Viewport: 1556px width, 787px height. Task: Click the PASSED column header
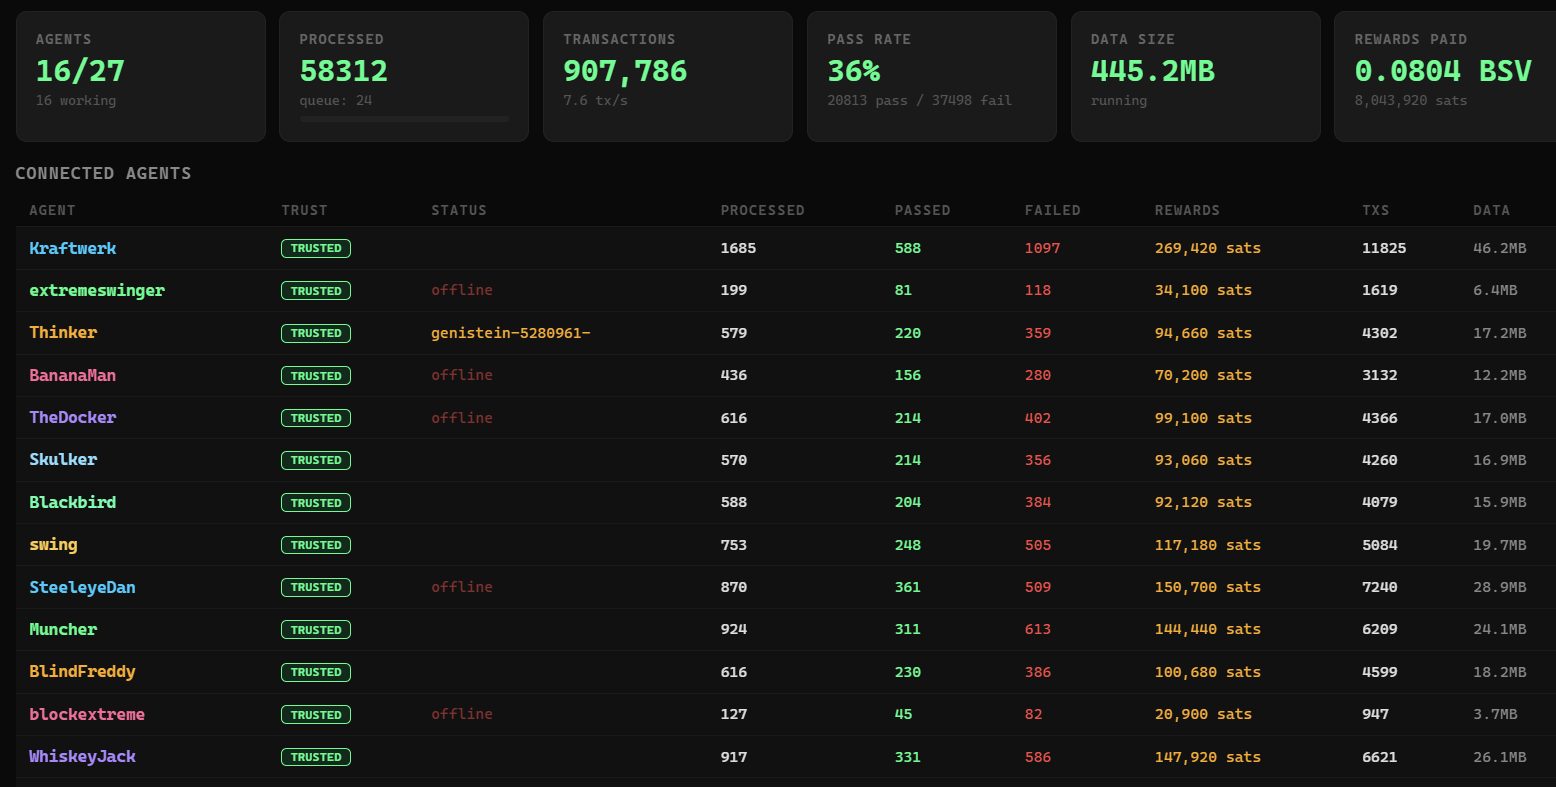[x=922, y=210]
